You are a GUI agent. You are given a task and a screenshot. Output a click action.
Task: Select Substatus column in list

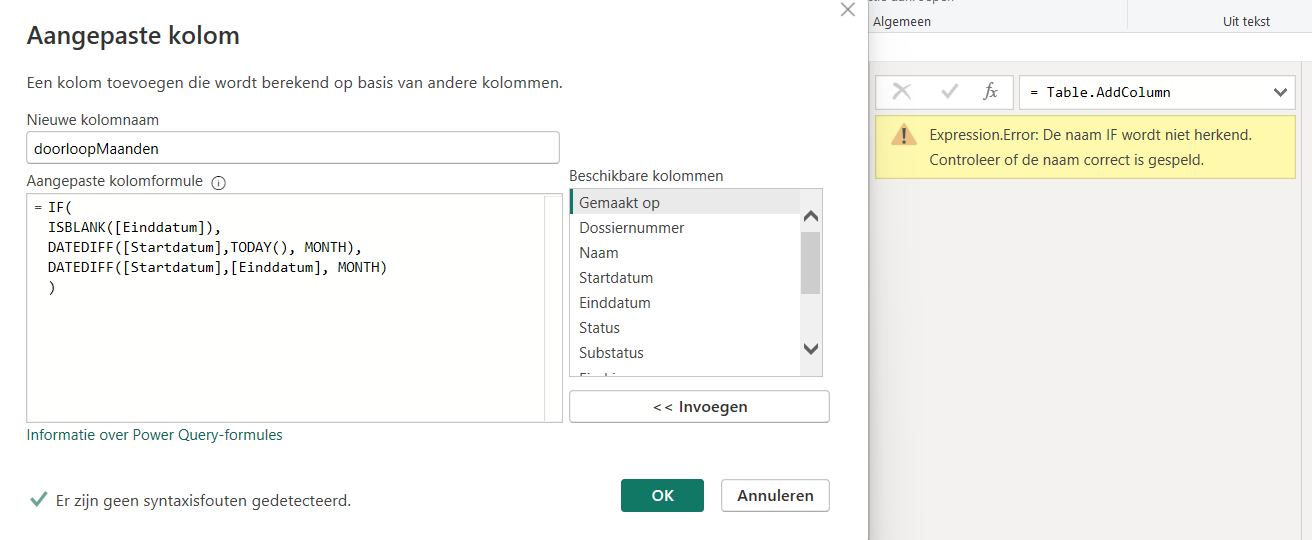tap(685, 352)
